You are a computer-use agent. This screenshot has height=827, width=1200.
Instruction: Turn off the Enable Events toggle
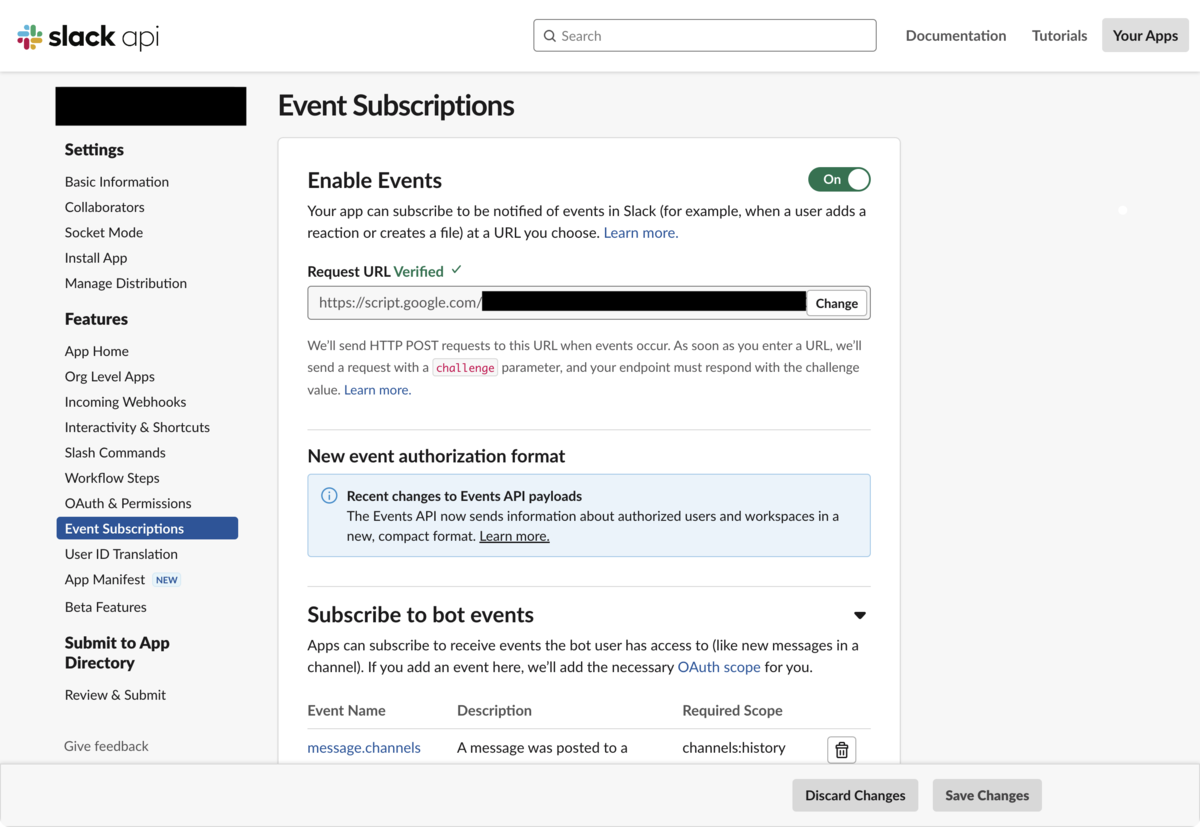tap(839, 179)
